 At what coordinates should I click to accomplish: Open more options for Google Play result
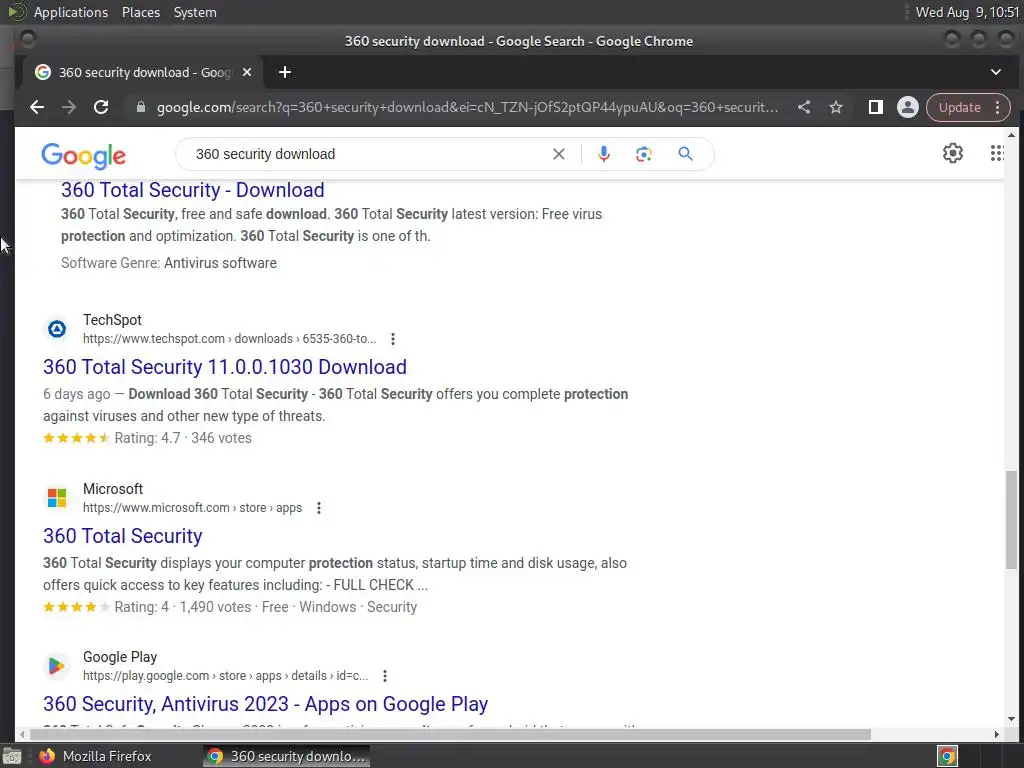tap(385, 676)
